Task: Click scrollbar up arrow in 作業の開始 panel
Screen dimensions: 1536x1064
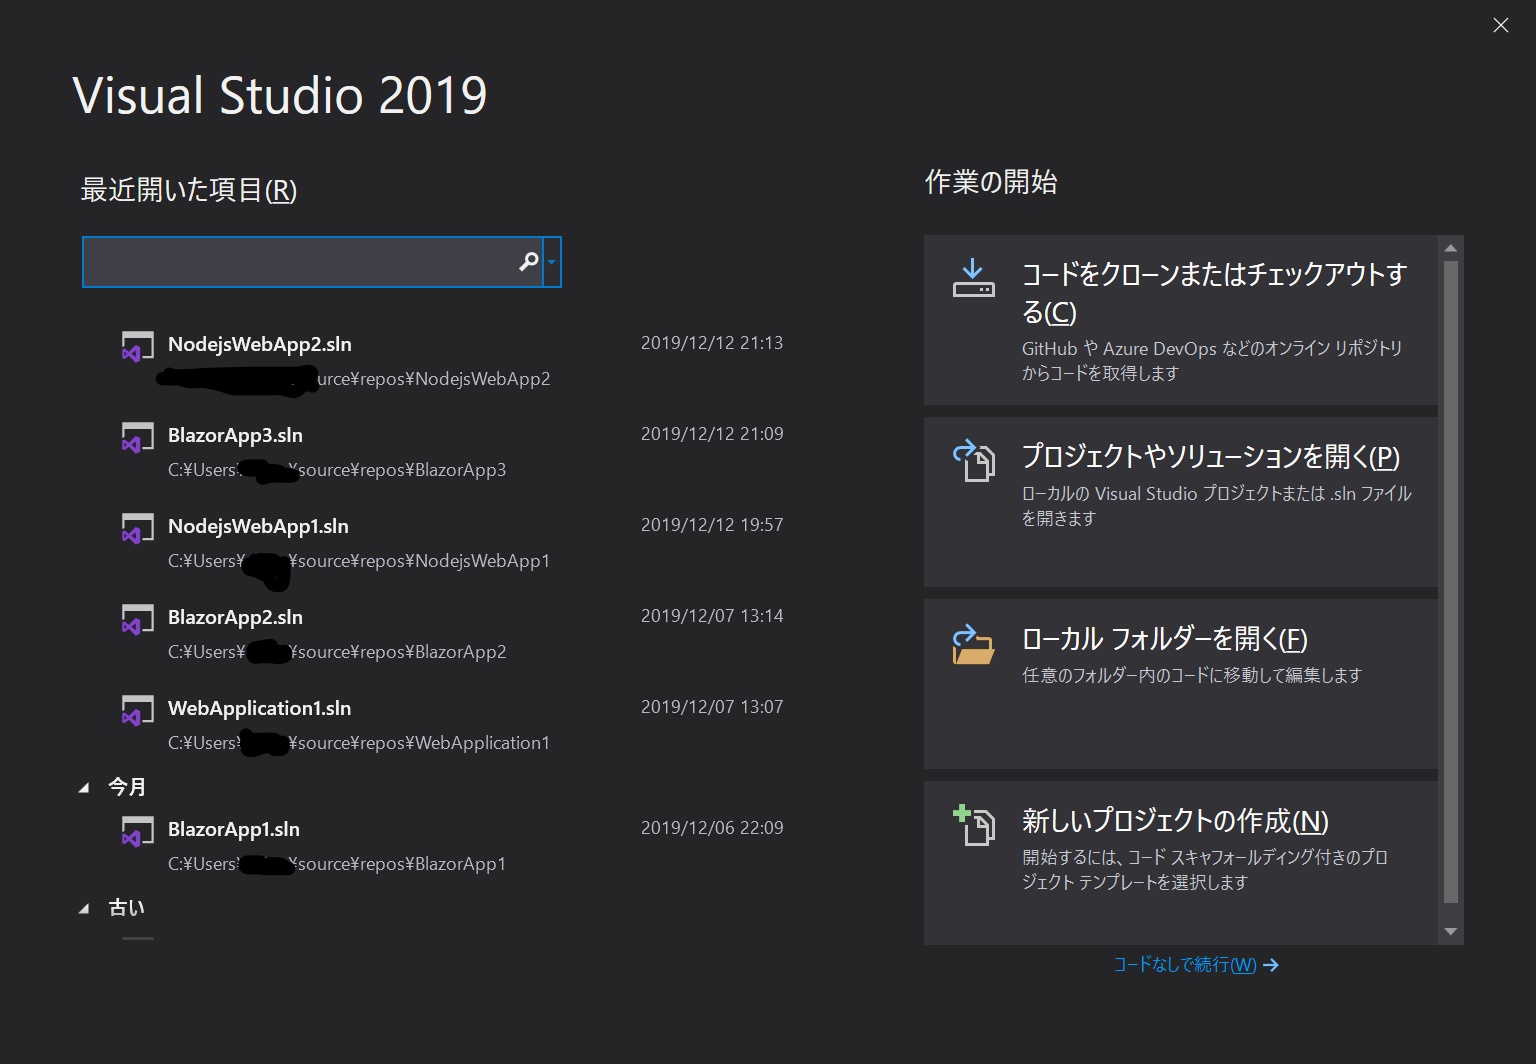Action: (x=1451, y=248)
